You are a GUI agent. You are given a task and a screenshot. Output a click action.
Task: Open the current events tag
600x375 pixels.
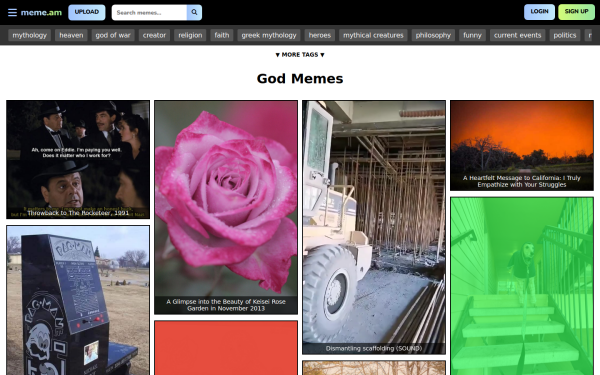tap(517, 35)
